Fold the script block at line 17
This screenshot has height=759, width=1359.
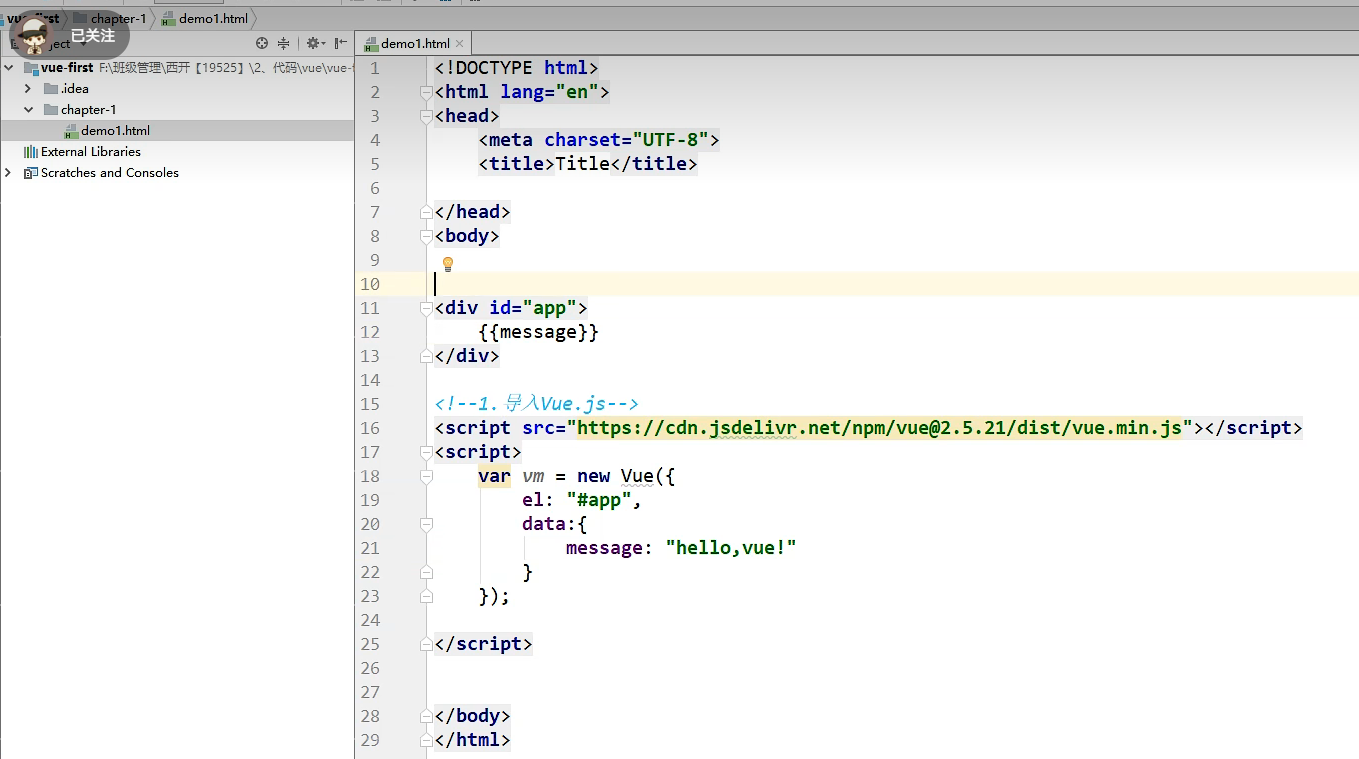[x=426, y=452]
